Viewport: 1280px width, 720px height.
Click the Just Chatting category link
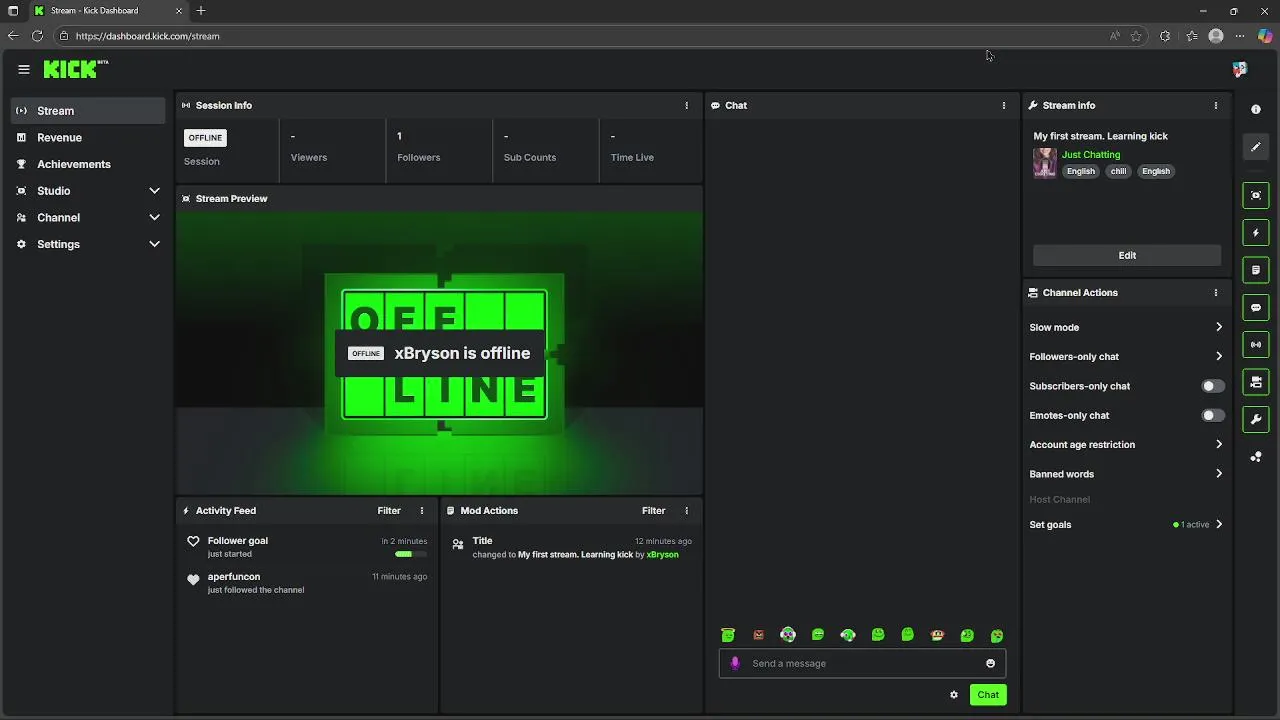coord(1091,155)
